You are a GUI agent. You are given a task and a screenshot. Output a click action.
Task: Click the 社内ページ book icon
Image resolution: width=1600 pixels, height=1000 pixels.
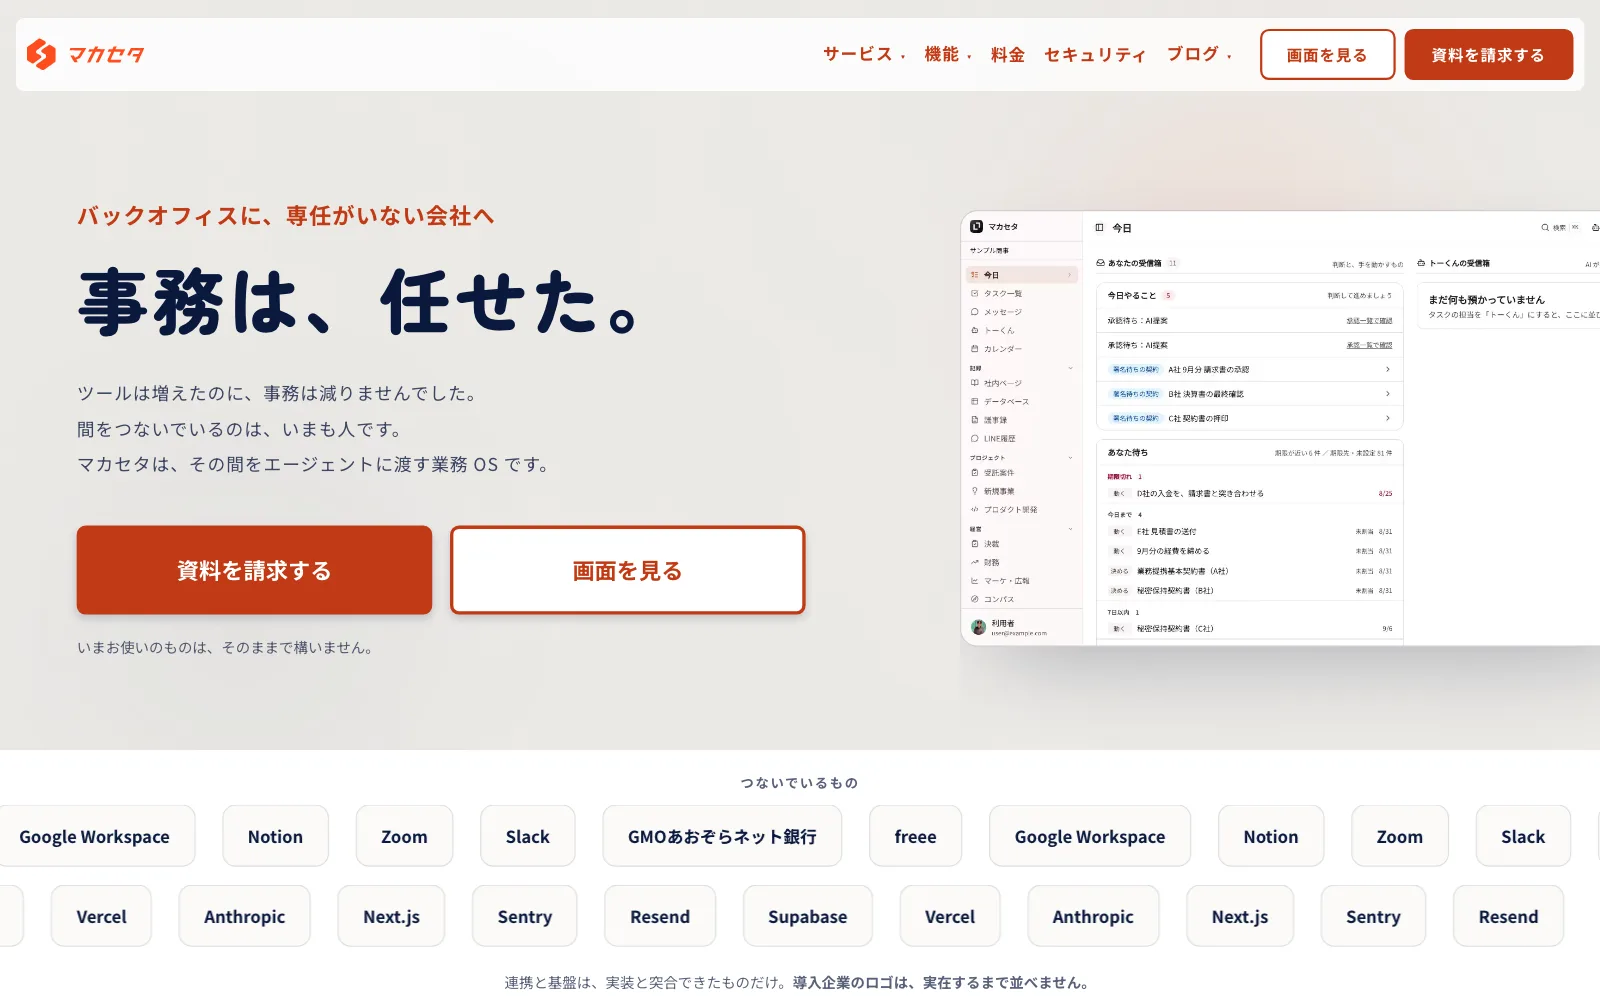point(974,383)
